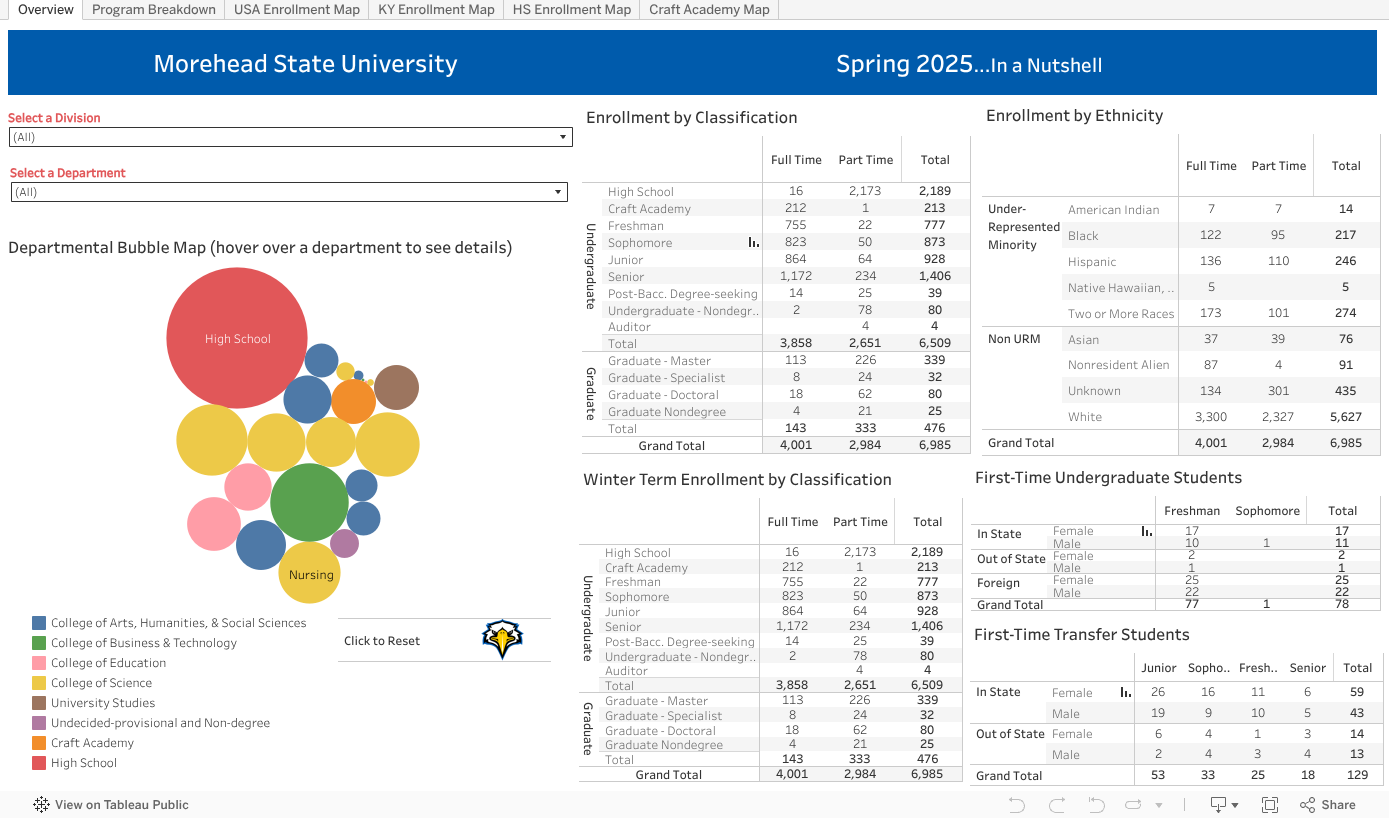
Task: Click sort icon beside the Sophomore row
Action: click(753, 243)
